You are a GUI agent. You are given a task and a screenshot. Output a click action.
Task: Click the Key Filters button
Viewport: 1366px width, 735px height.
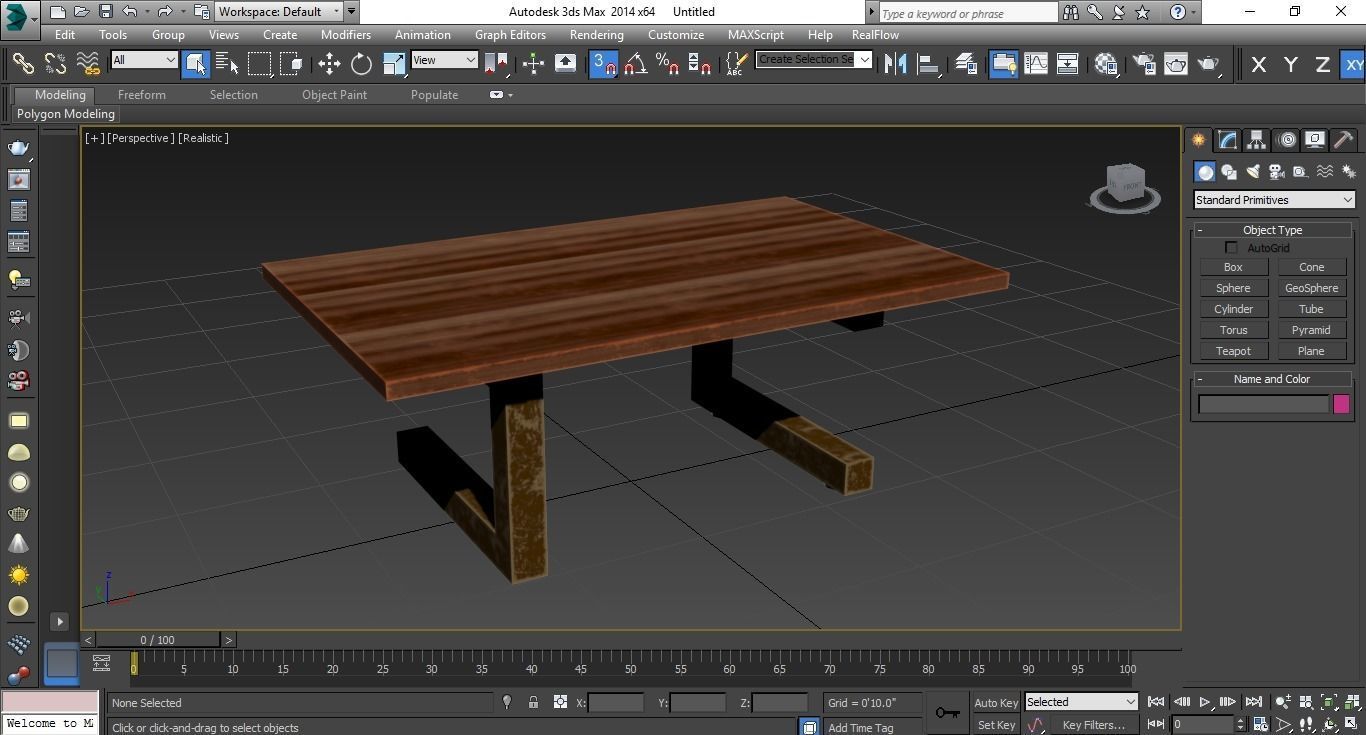1093,725
